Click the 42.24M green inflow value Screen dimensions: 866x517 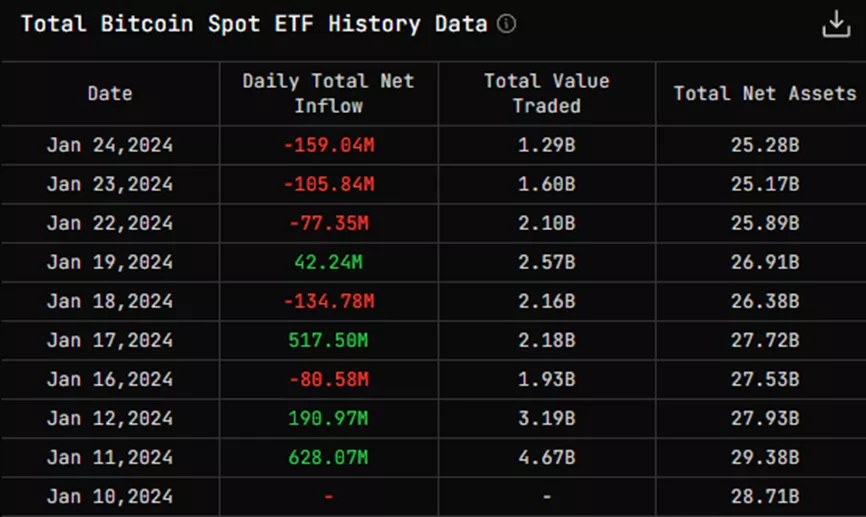click(x=328, y=262)
